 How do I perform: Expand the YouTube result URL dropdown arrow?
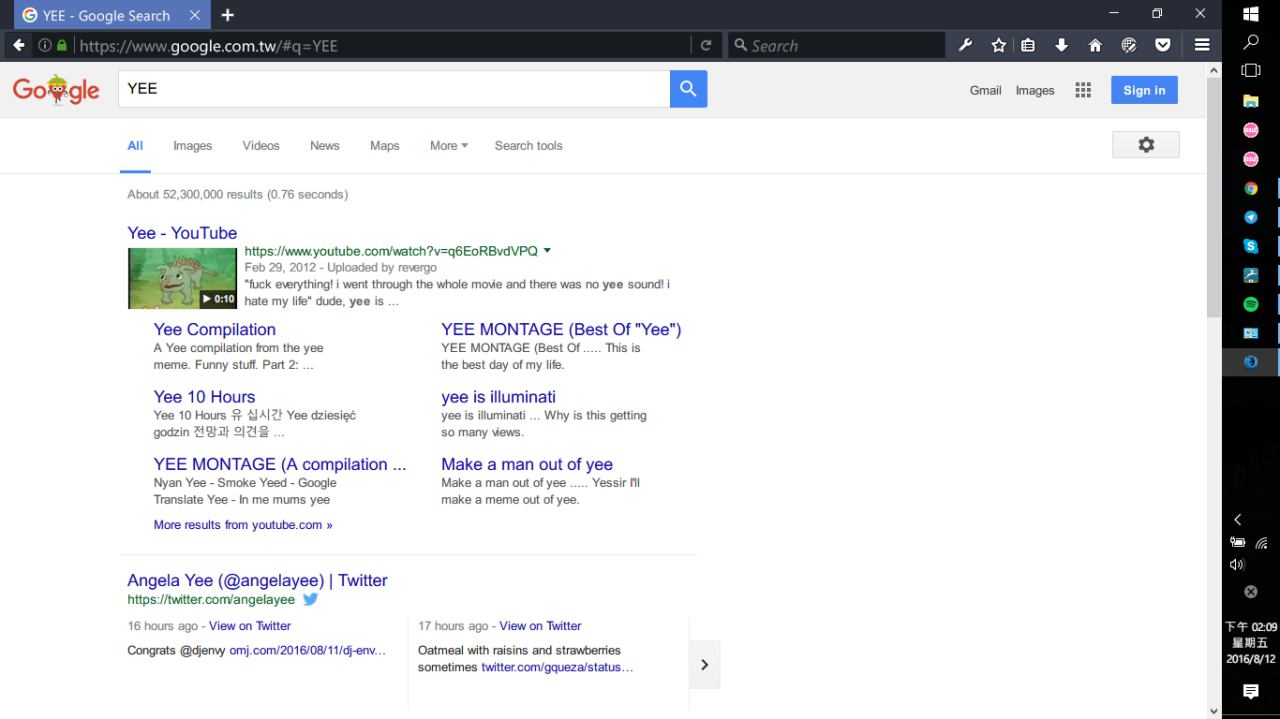pos(547,251)
